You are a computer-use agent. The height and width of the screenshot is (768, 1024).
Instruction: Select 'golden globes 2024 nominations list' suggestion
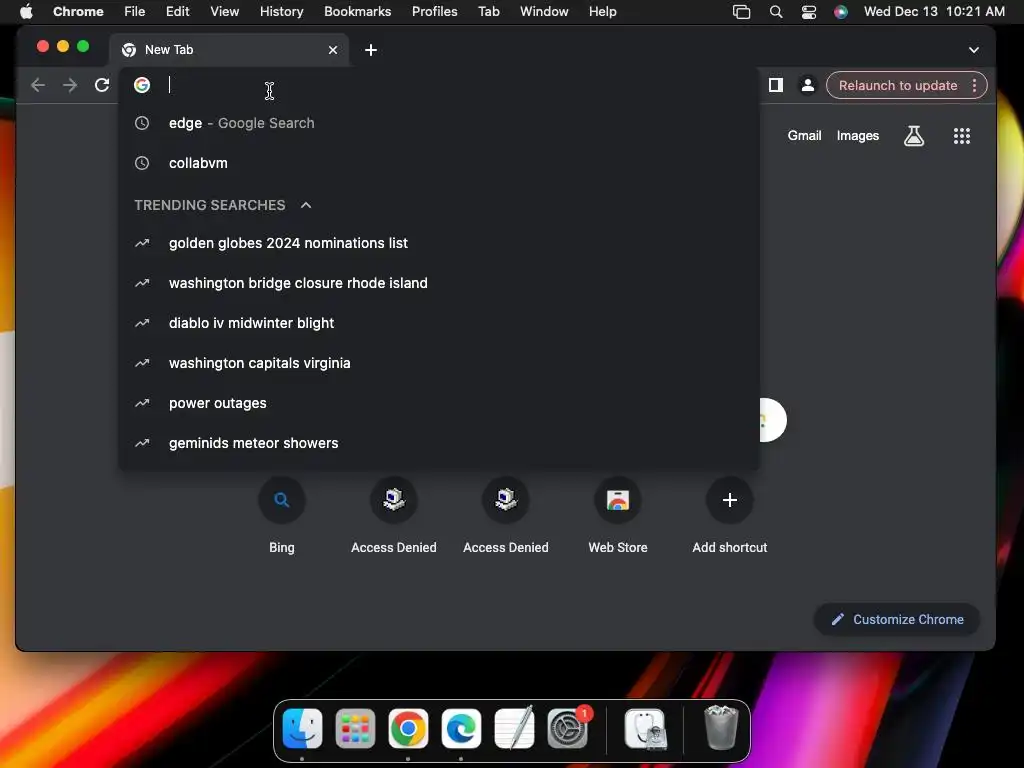coord(439,243)
